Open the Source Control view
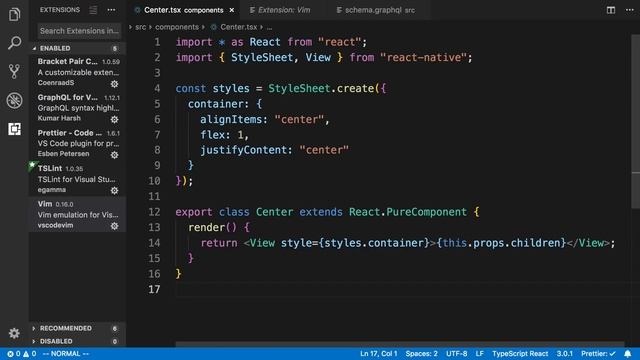Viewport: 640px width, 360px height. click(x=14, y=71)
